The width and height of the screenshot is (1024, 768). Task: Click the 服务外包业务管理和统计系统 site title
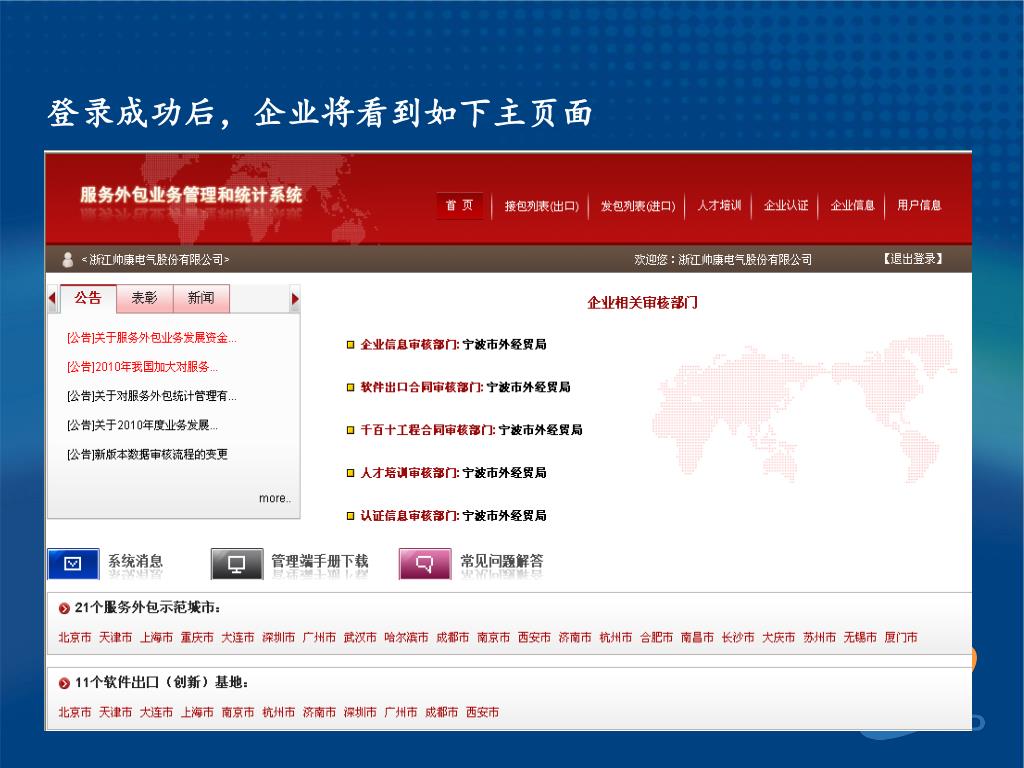tap(191, 195)
